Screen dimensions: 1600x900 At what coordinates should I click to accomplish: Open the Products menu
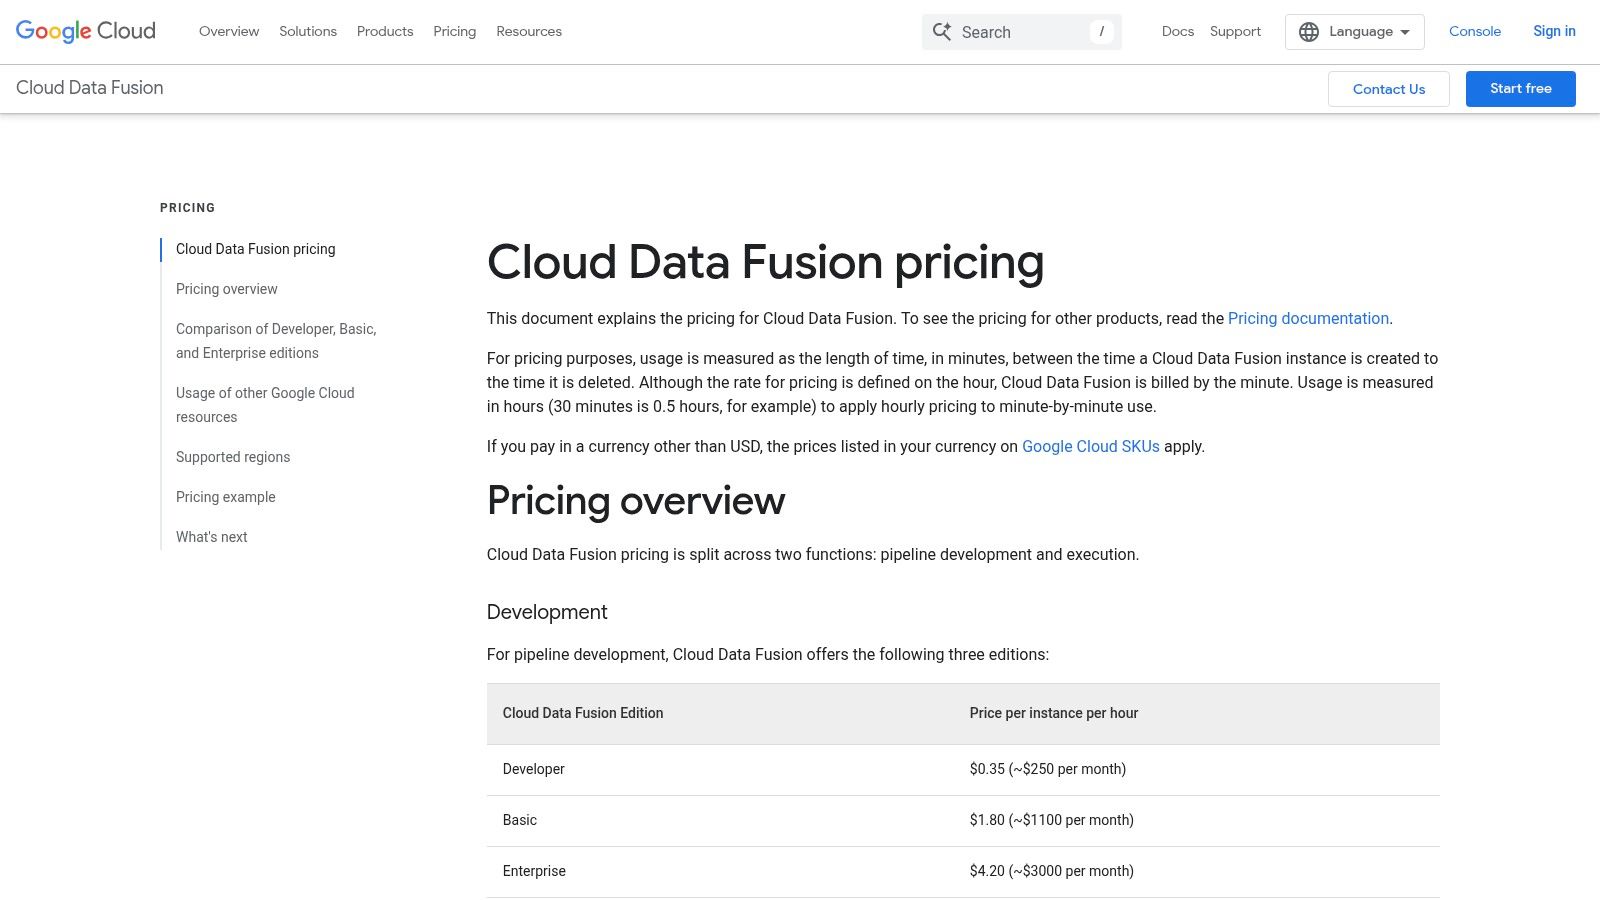(x=384, y=31)
